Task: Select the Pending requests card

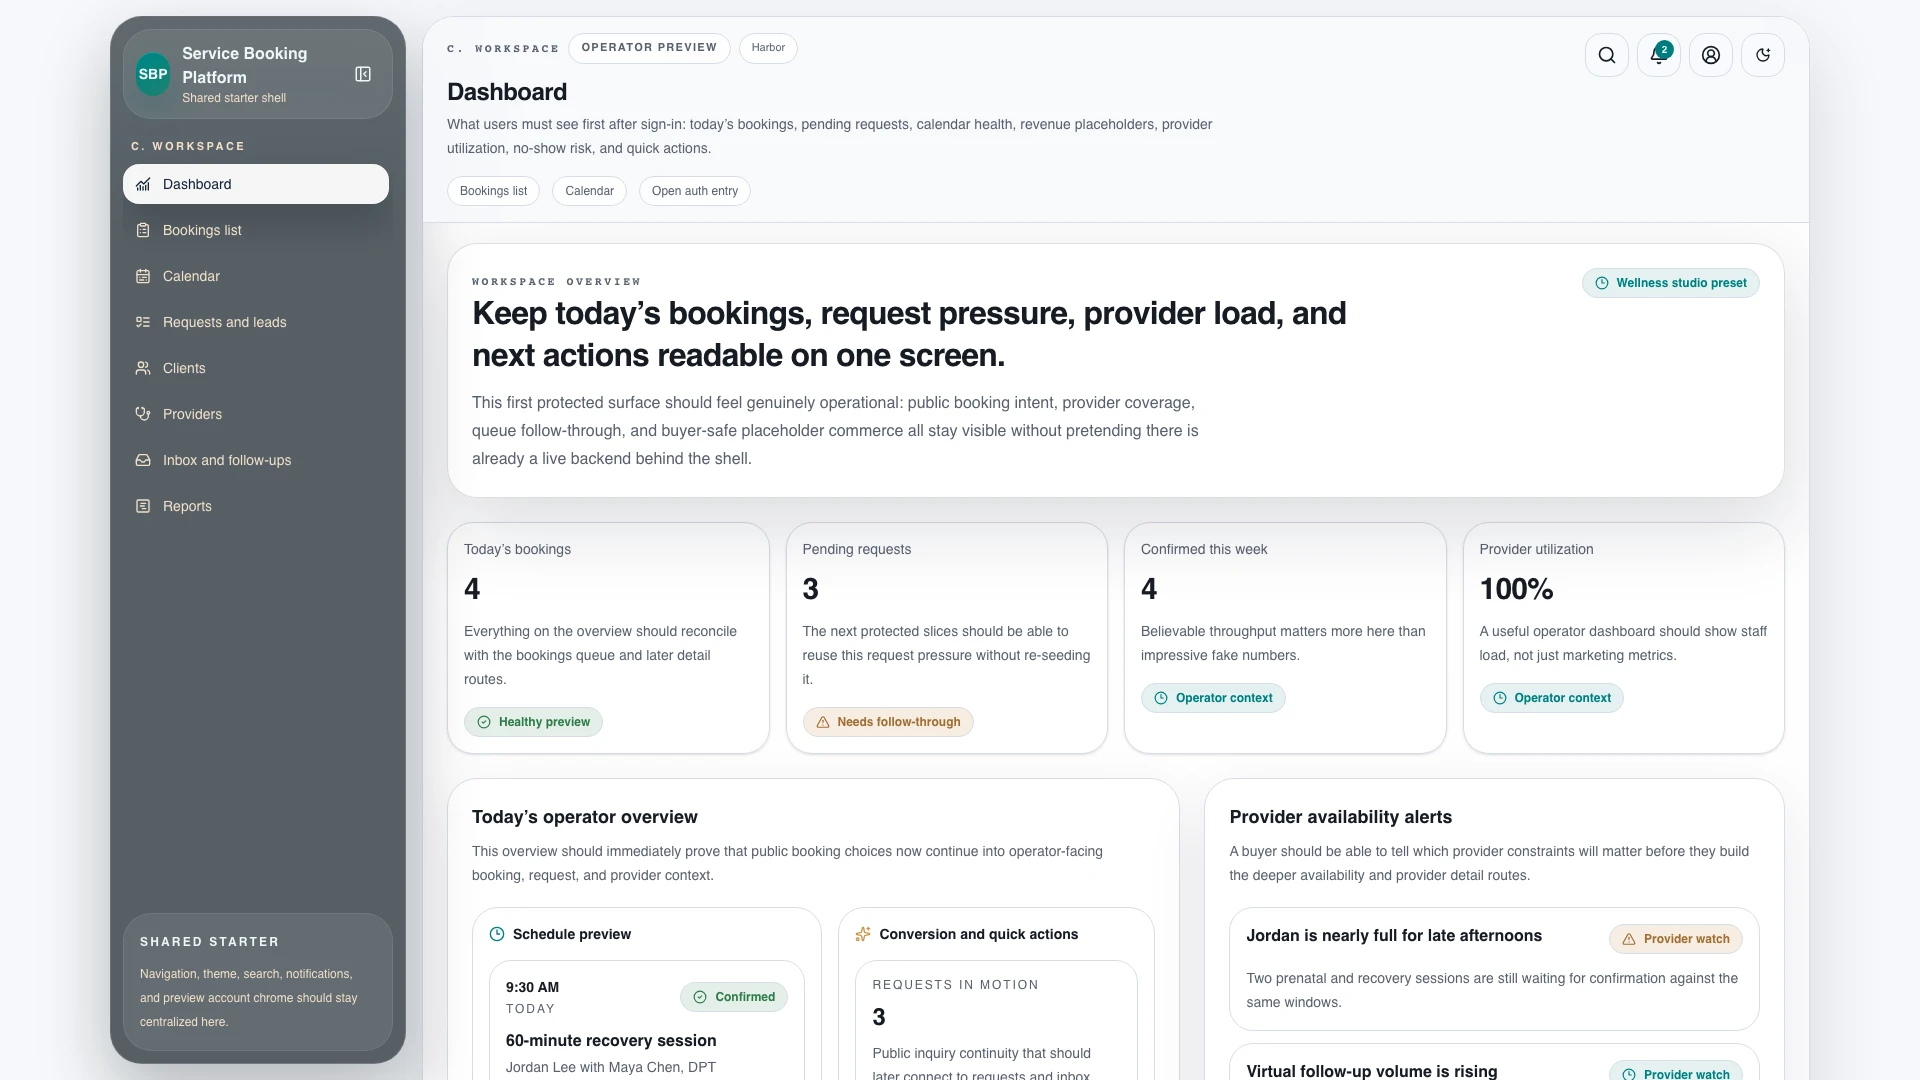Action: 947,638
